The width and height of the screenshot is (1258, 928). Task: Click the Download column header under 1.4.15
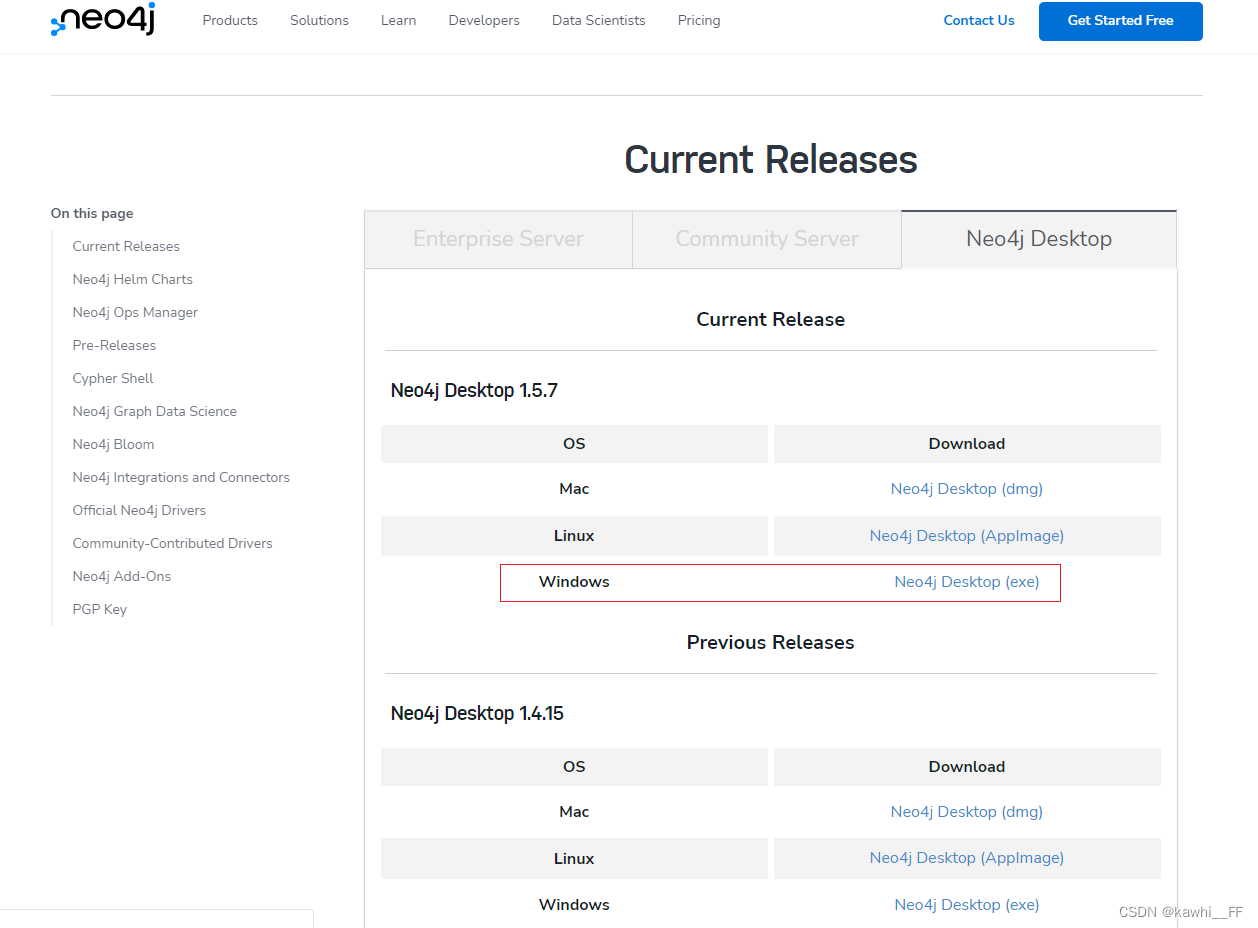tap(967, 767)
